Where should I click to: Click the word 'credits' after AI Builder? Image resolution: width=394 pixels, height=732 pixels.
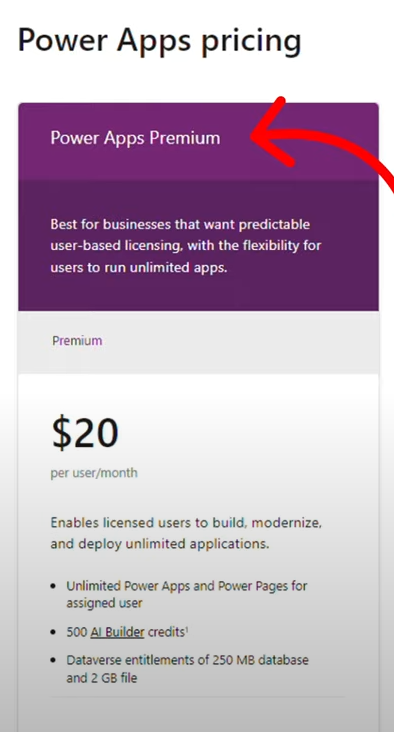click(165, 633)
